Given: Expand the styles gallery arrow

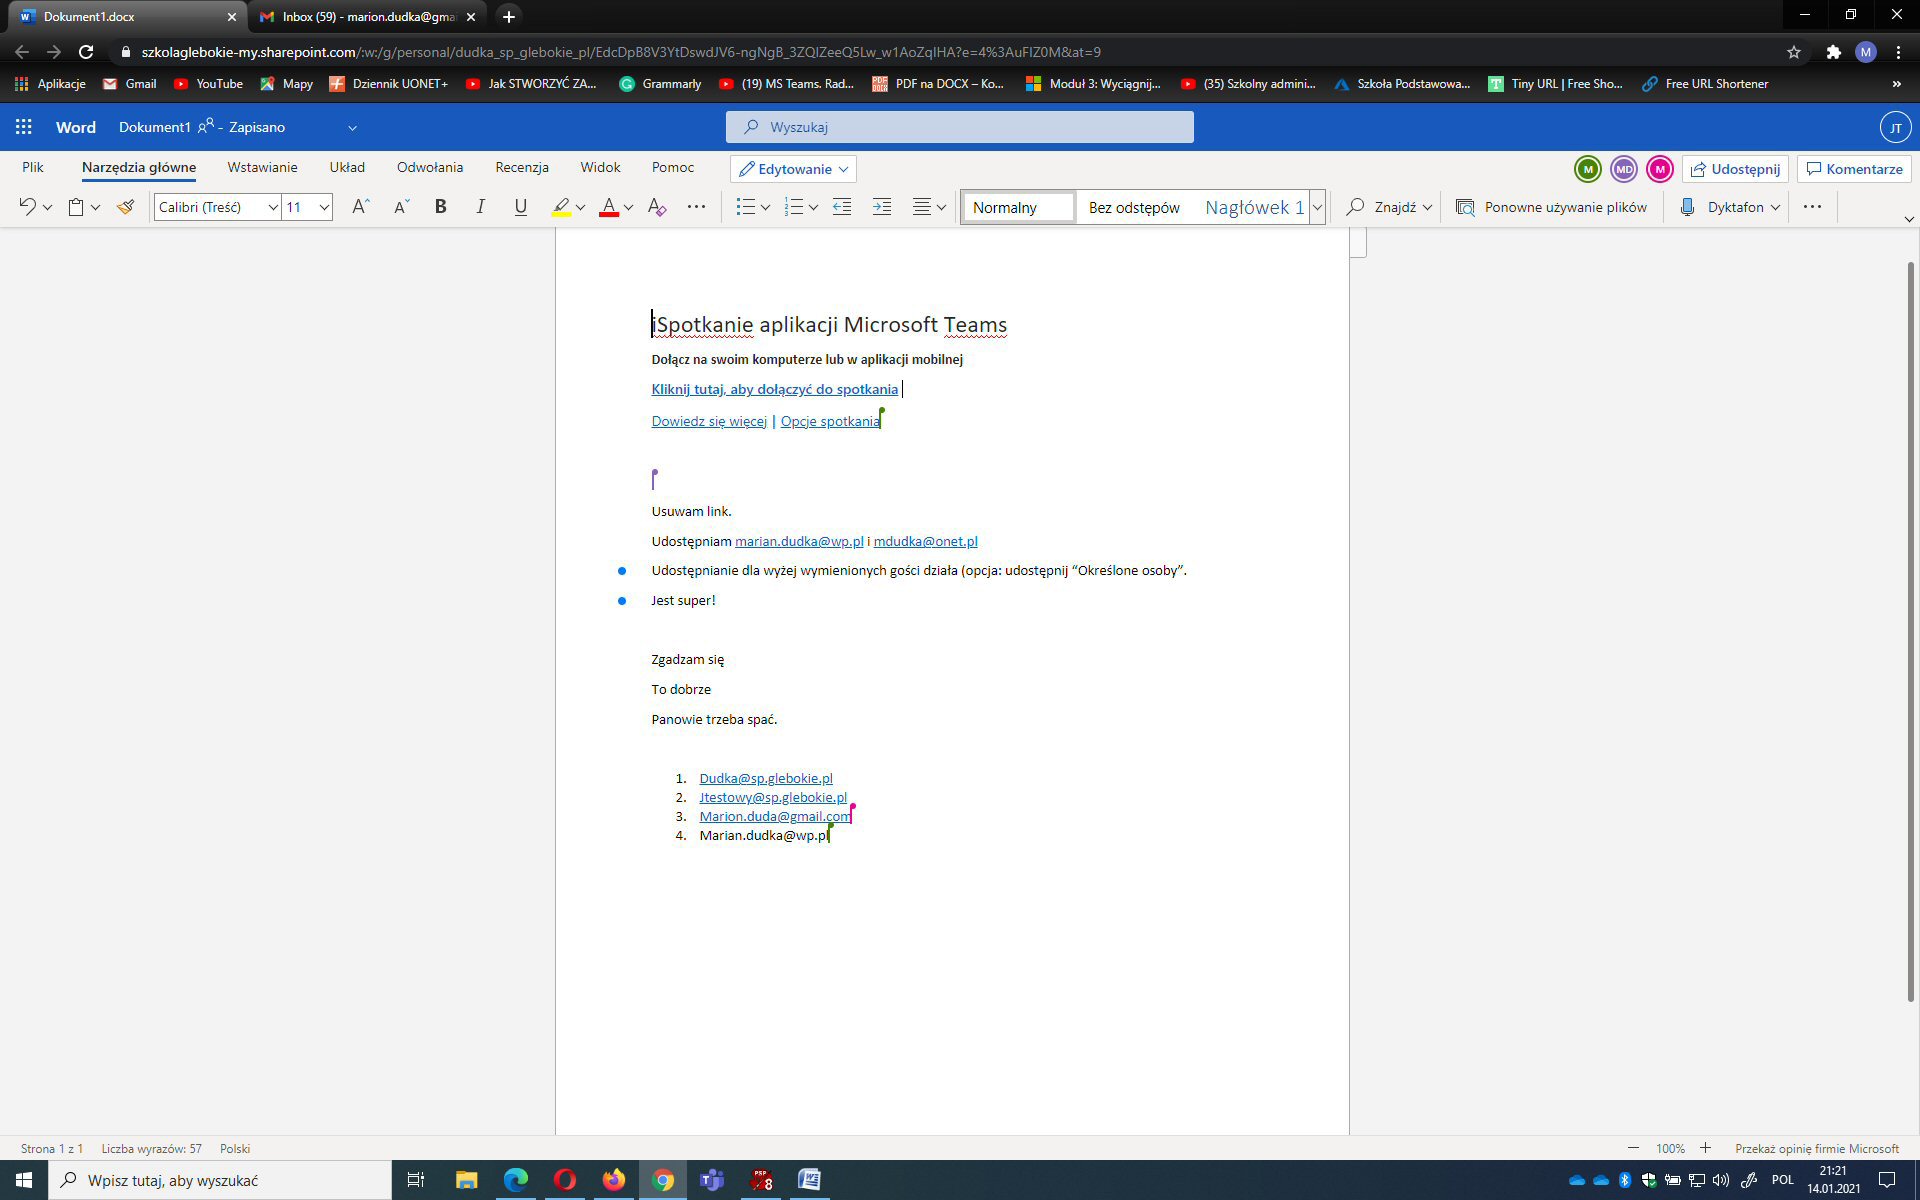Looking at the screenshot, I should pos(1317,207).
